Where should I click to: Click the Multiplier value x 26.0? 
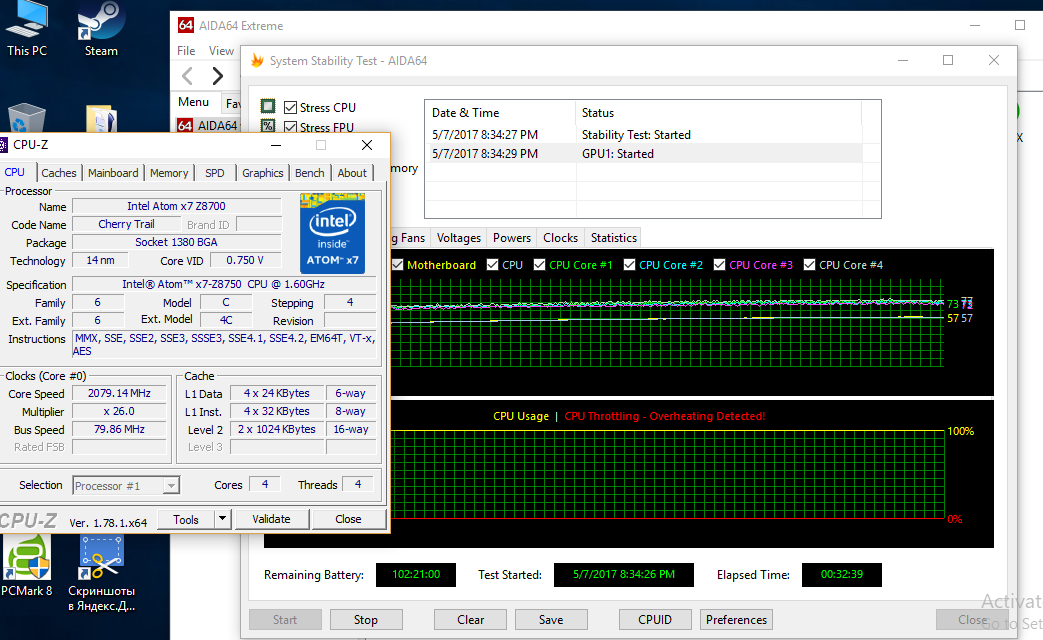tap(119, 411)
